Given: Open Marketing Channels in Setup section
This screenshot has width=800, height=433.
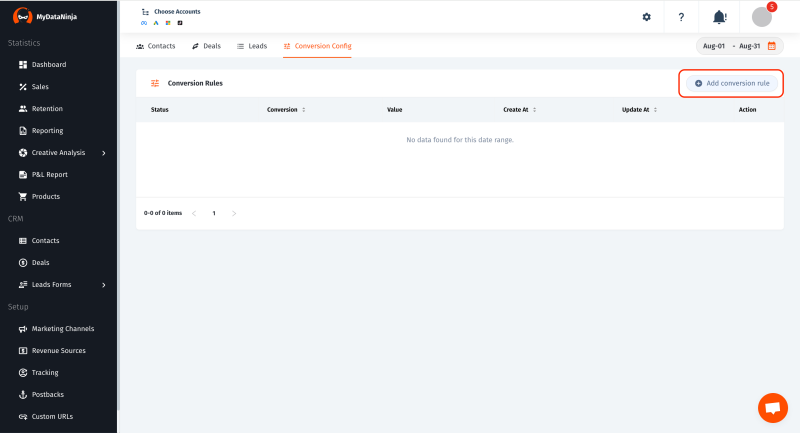Looking at the screenshot, I should (63, 329).
